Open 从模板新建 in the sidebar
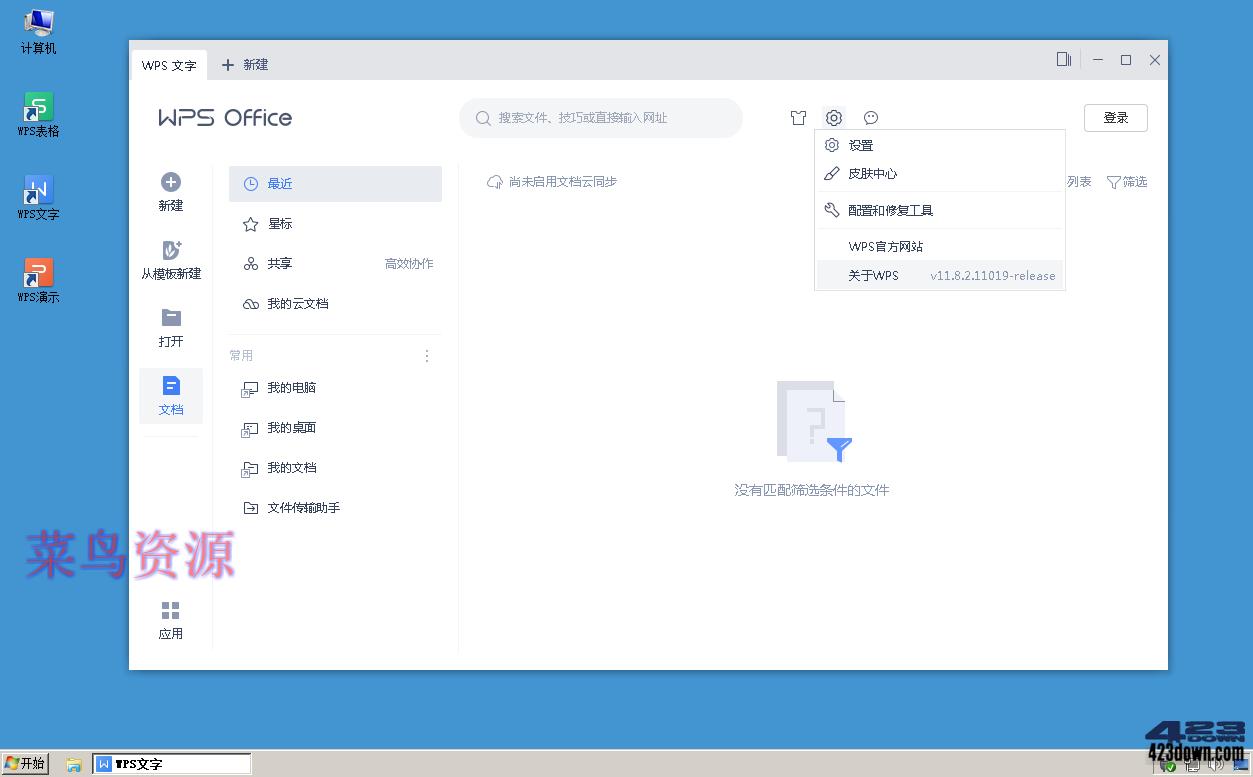The height and width of the screenshot is (777, 1253). tap(170, 260)
